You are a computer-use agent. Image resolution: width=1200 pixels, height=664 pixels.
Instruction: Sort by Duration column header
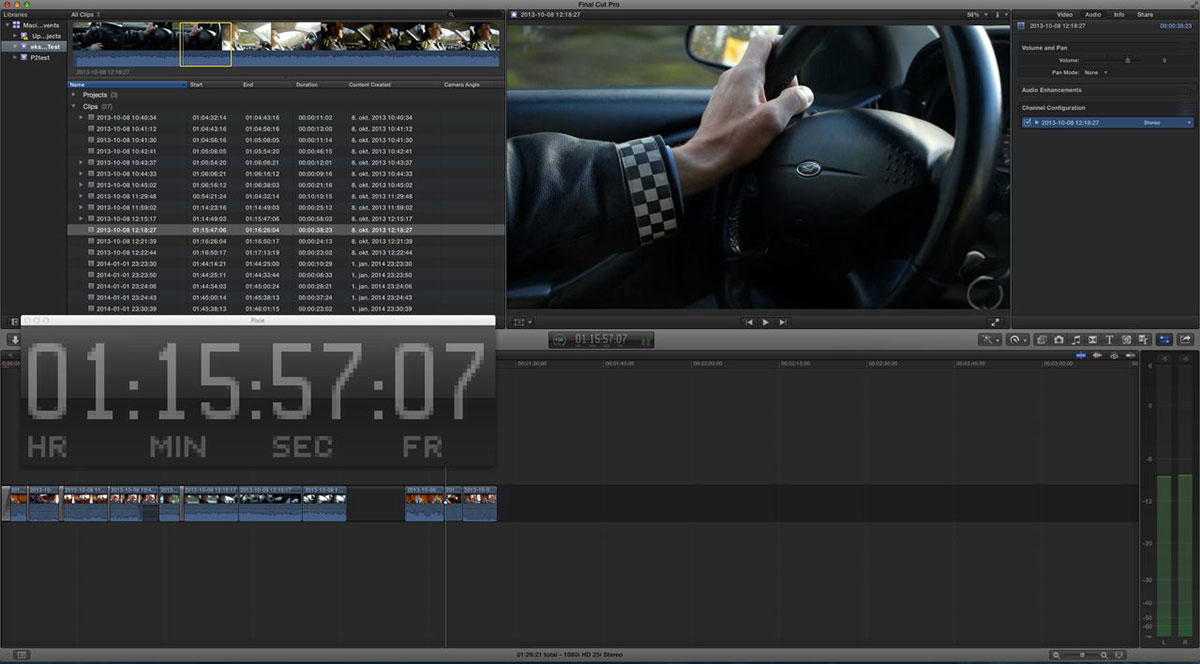click(x=320, y=84)
